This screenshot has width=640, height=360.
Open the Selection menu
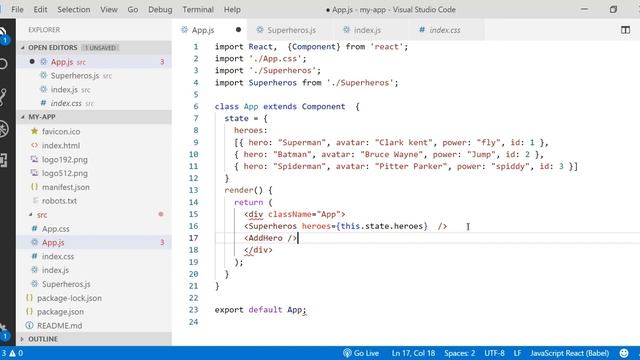pyautogui.click(x=73, y=9)
